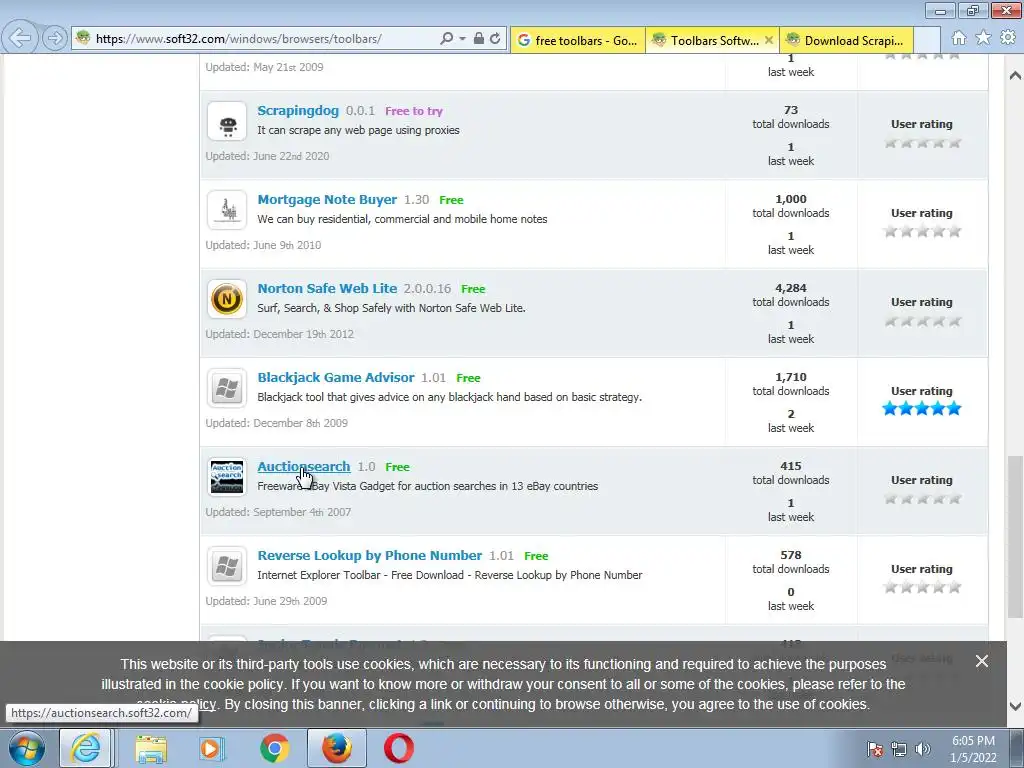Open Windows Explorer folder in taskbar
The image size is (1024, 768).
pyautogui.click(x=151, y=749)
